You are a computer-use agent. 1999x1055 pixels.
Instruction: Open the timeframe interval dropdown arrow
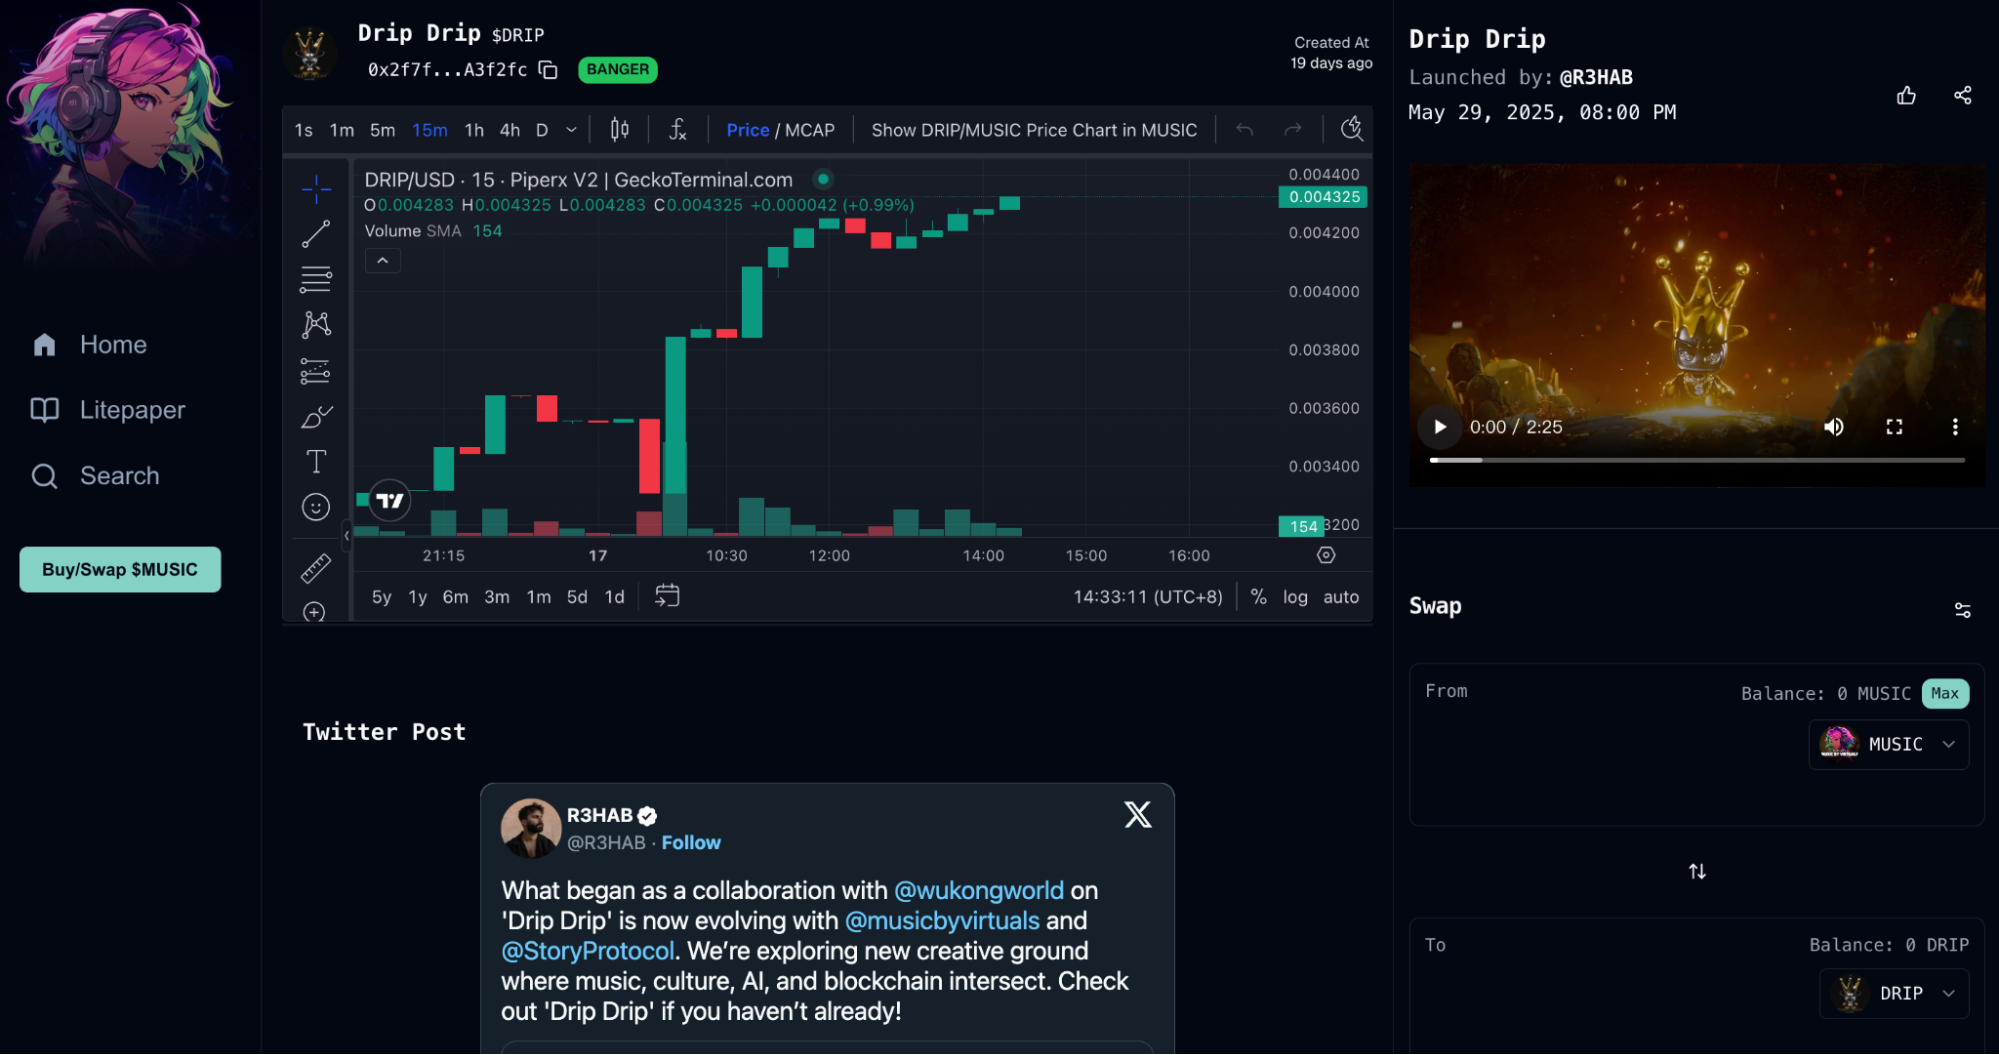point(571,130)
